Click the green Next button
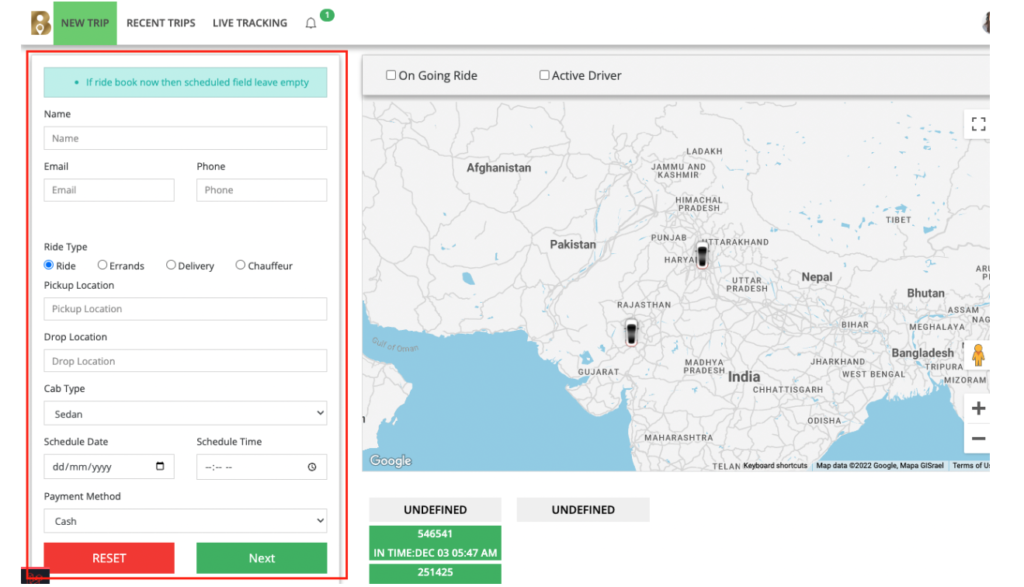This screenshot has width=1024, height=587. 262,558
